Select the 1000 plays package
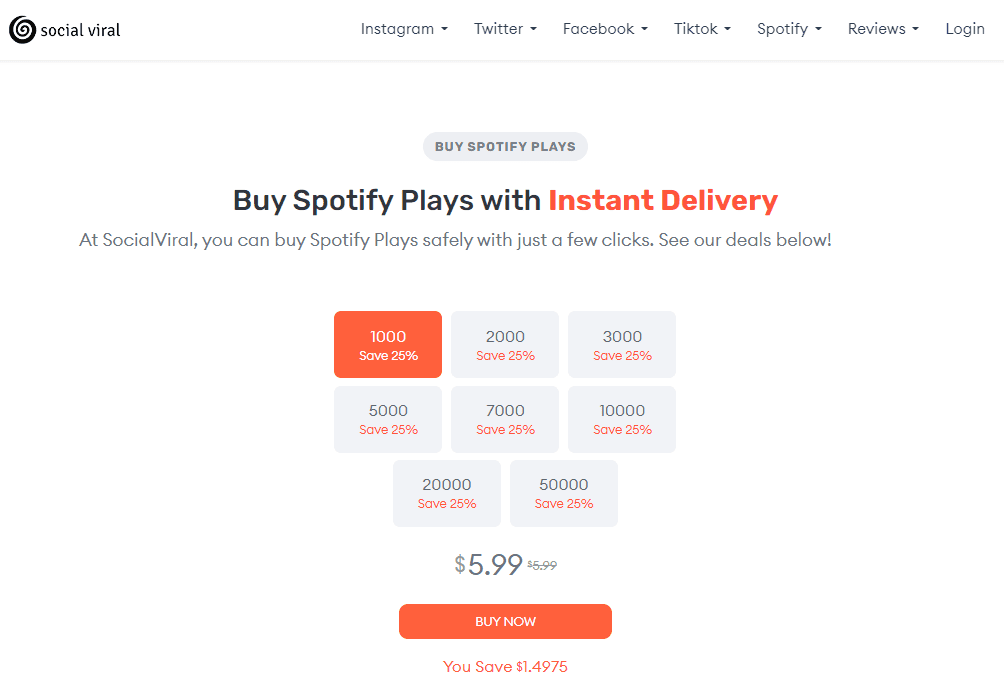1004x696 pixels. (388, 345)
